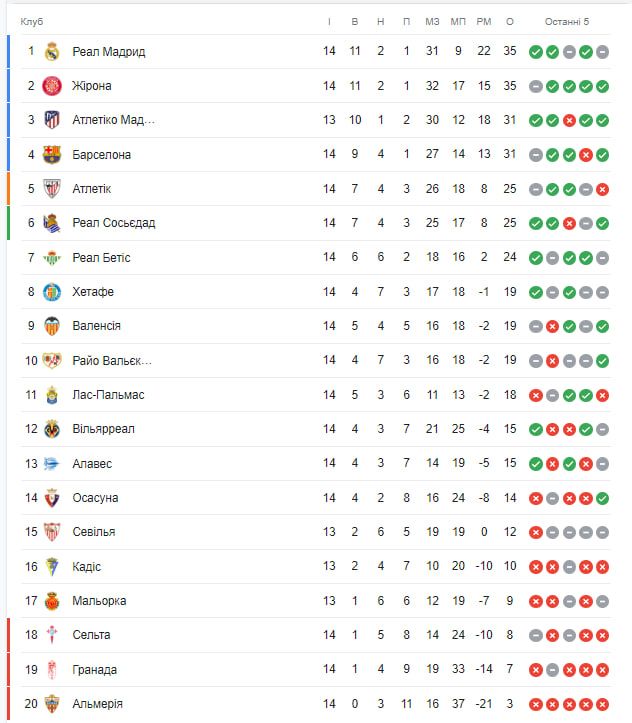Screen dimensions: 632x723
Task: Click the Алавес team name
Action: coord(92,464)
